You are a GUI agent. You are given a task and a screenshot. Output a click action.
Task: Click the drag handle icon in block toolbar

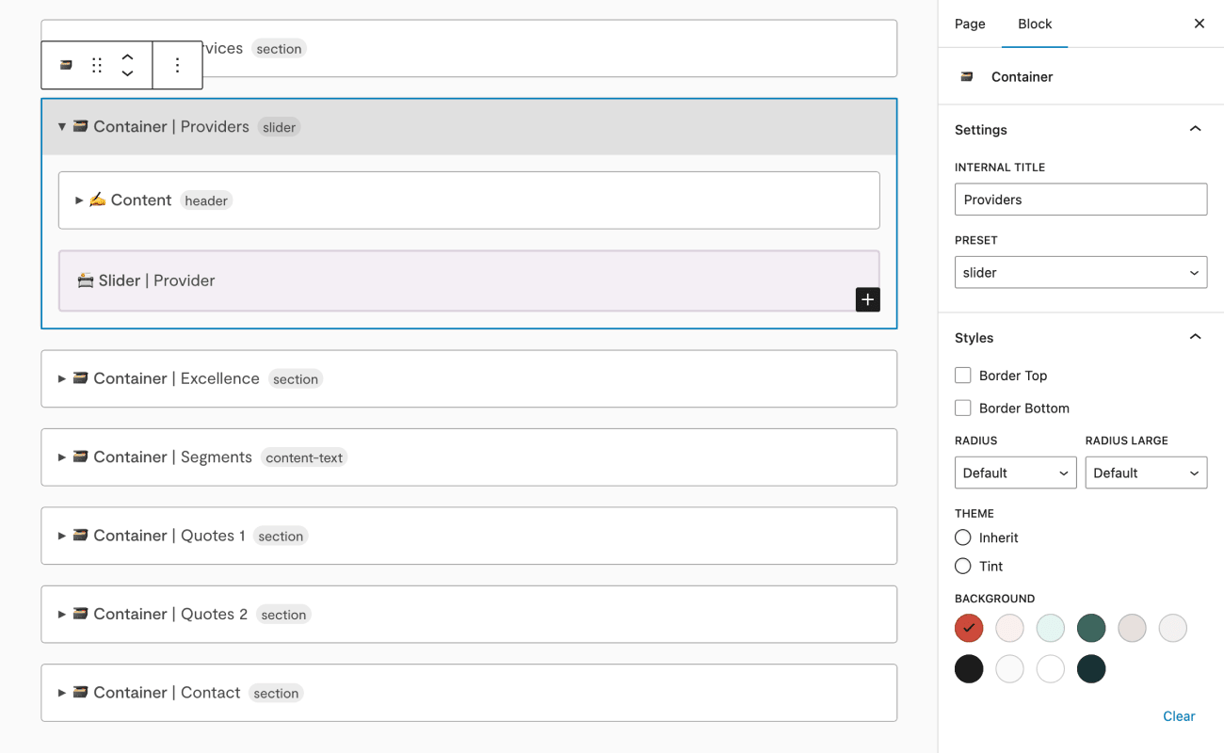point(97,65)
